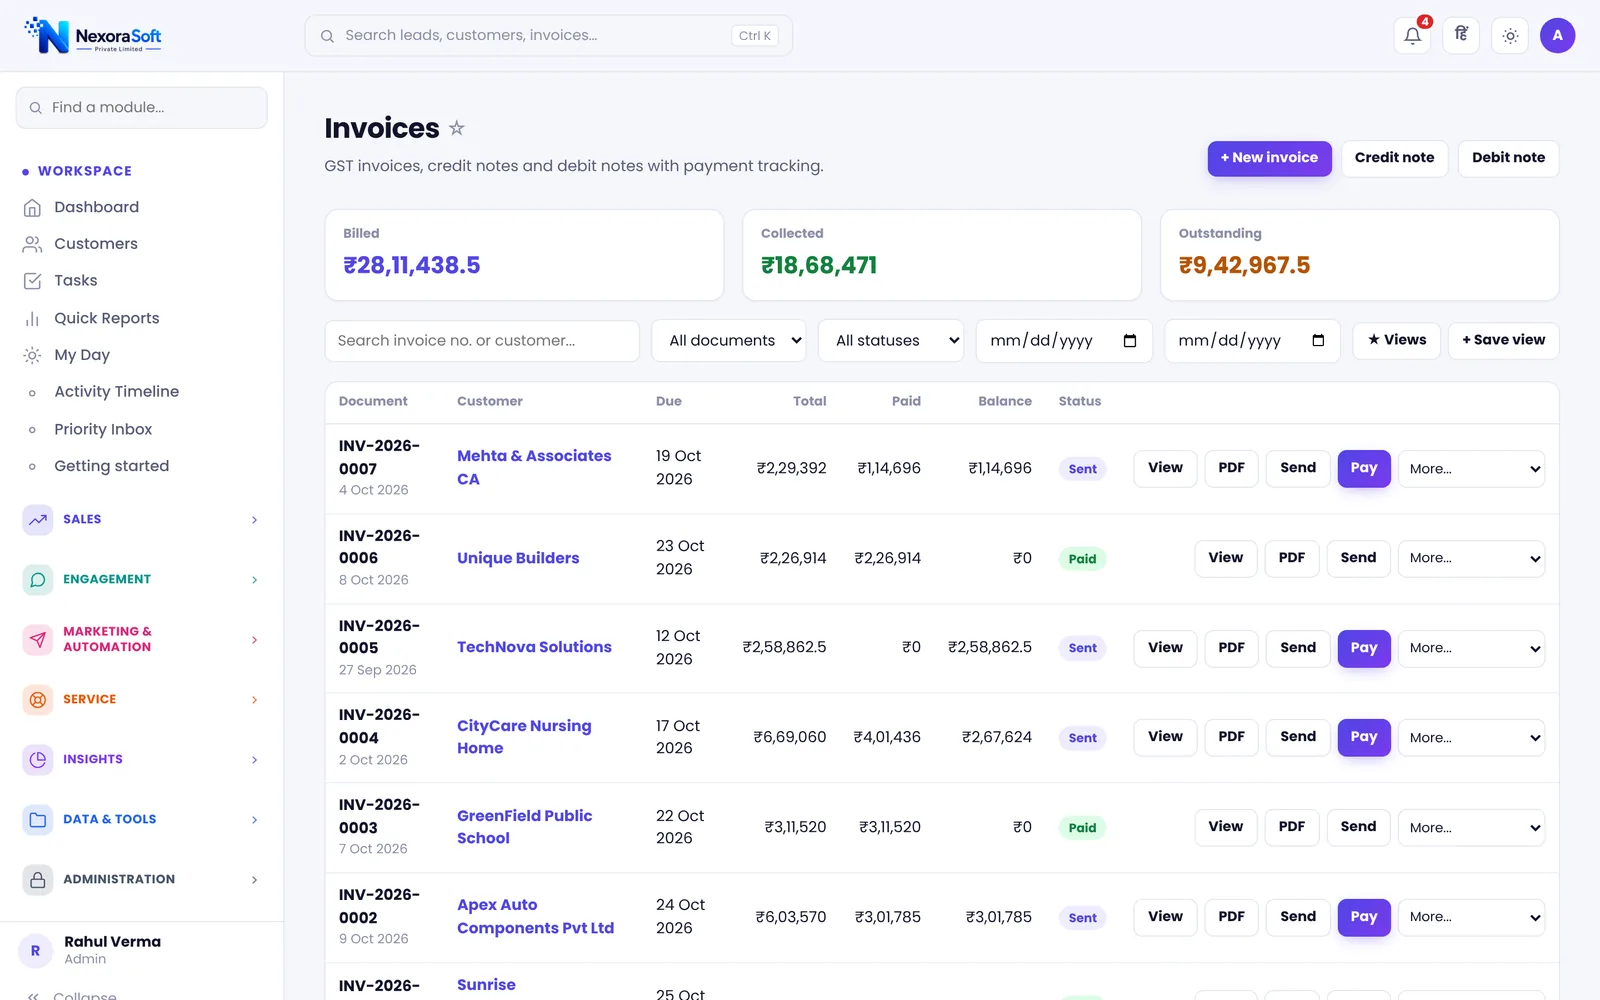Click the Paid status badge for GreenField row
Image resolution: width=1600 pixels, height=1000 pixels.
click(x=1082, y=828)
